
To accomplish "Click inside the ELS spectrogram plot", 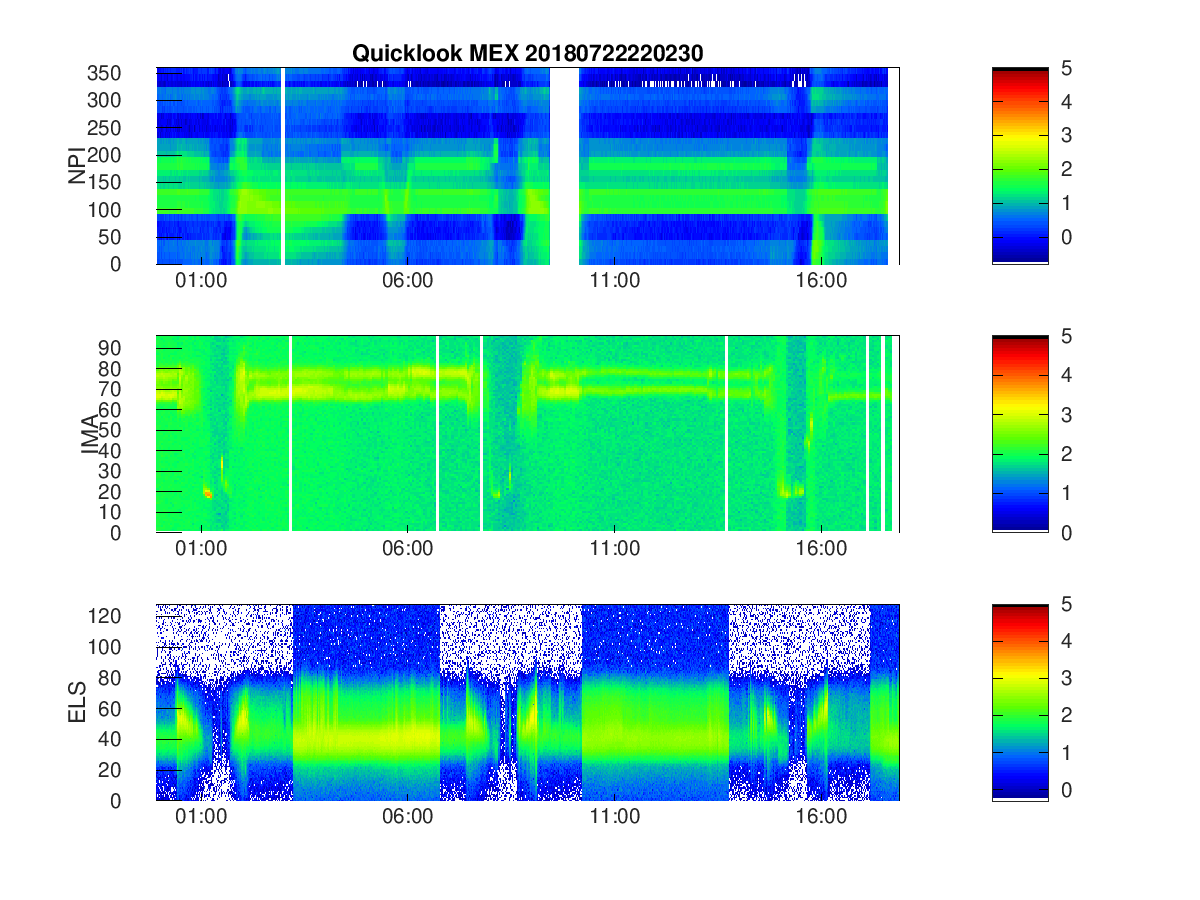I will tap(528, 702).
